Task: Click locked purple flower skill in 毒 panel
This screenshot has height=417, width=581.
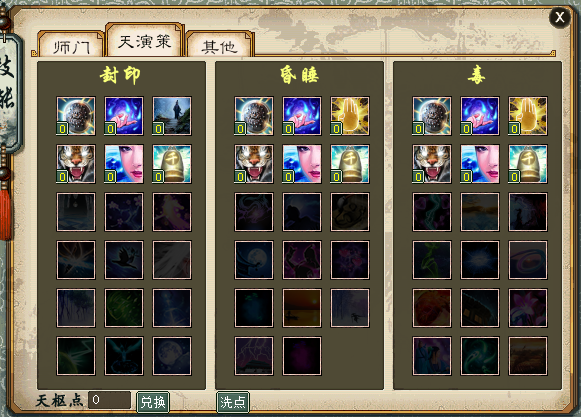Action: click(x=528, y=308)
